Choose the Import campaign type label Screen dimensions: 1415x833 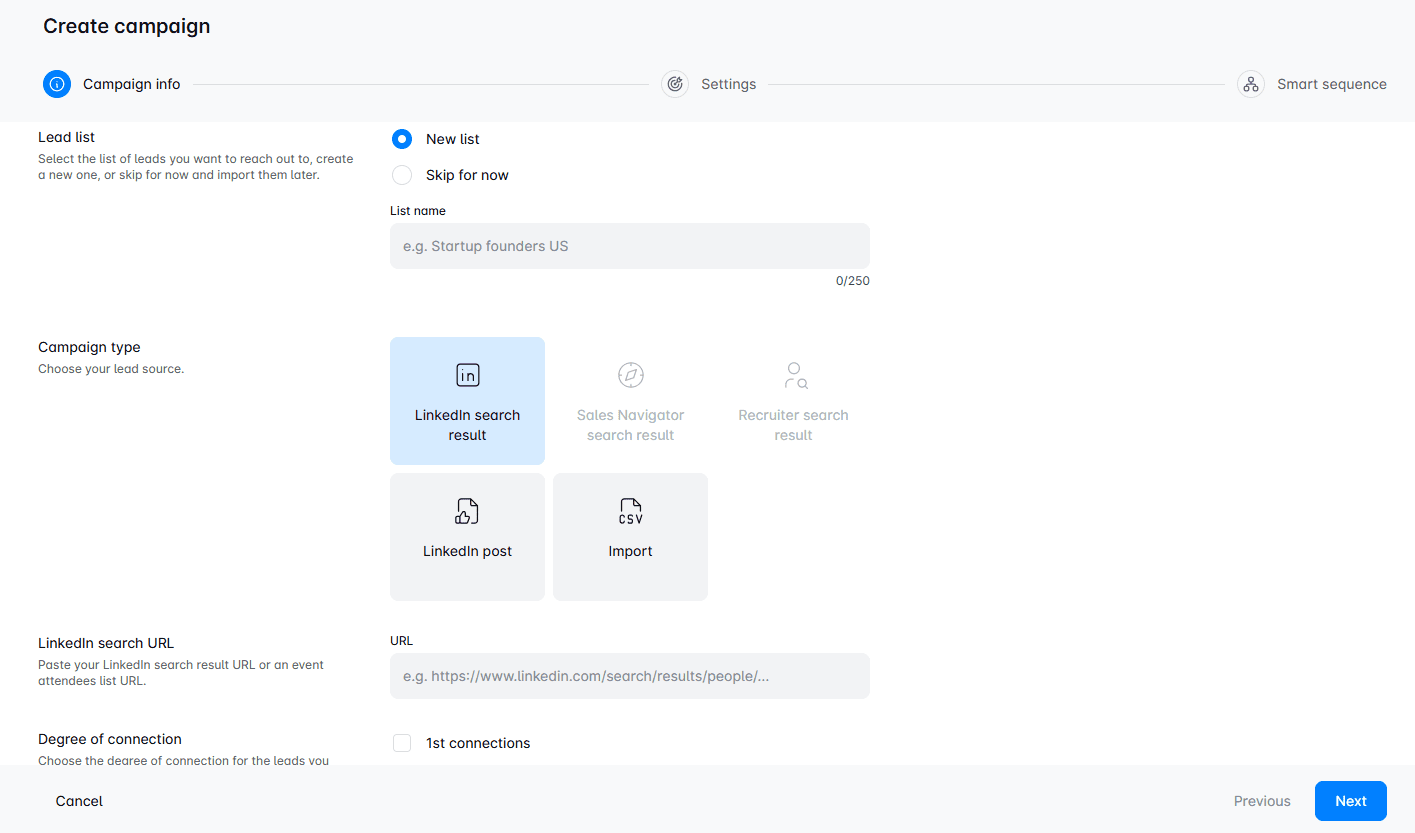(630, 551)
